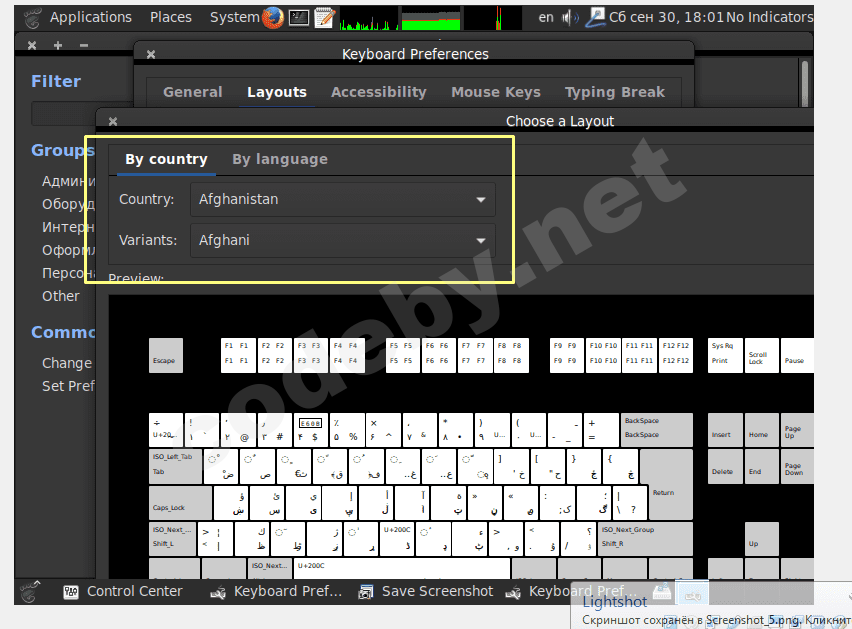Click the minus button in Control Center titlebar
The width and height of the screenshot is (852, 629).
(x=84, y=46)
